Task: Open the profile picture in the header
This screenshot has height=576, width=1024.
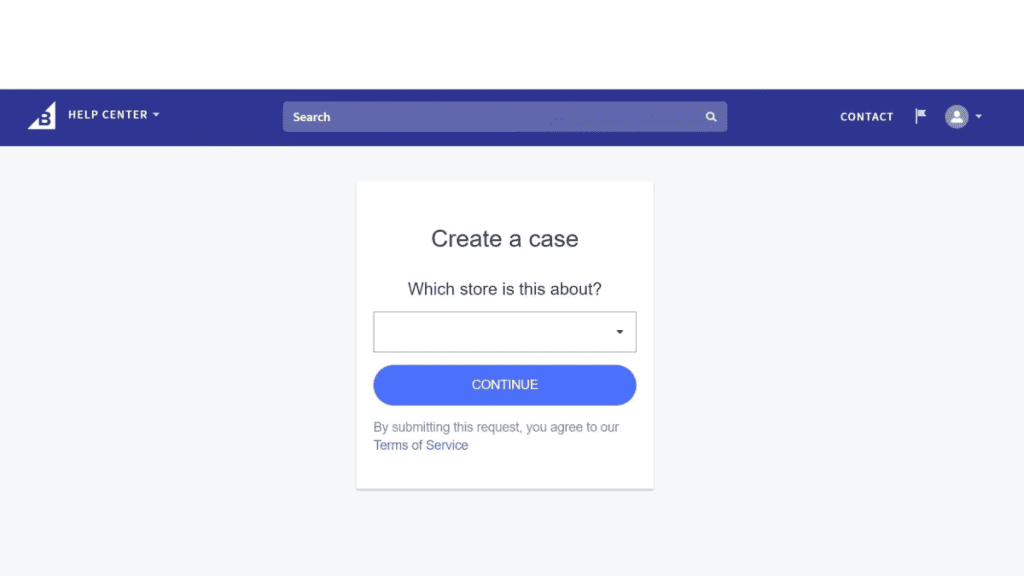Action: click(x=959, y=117)
